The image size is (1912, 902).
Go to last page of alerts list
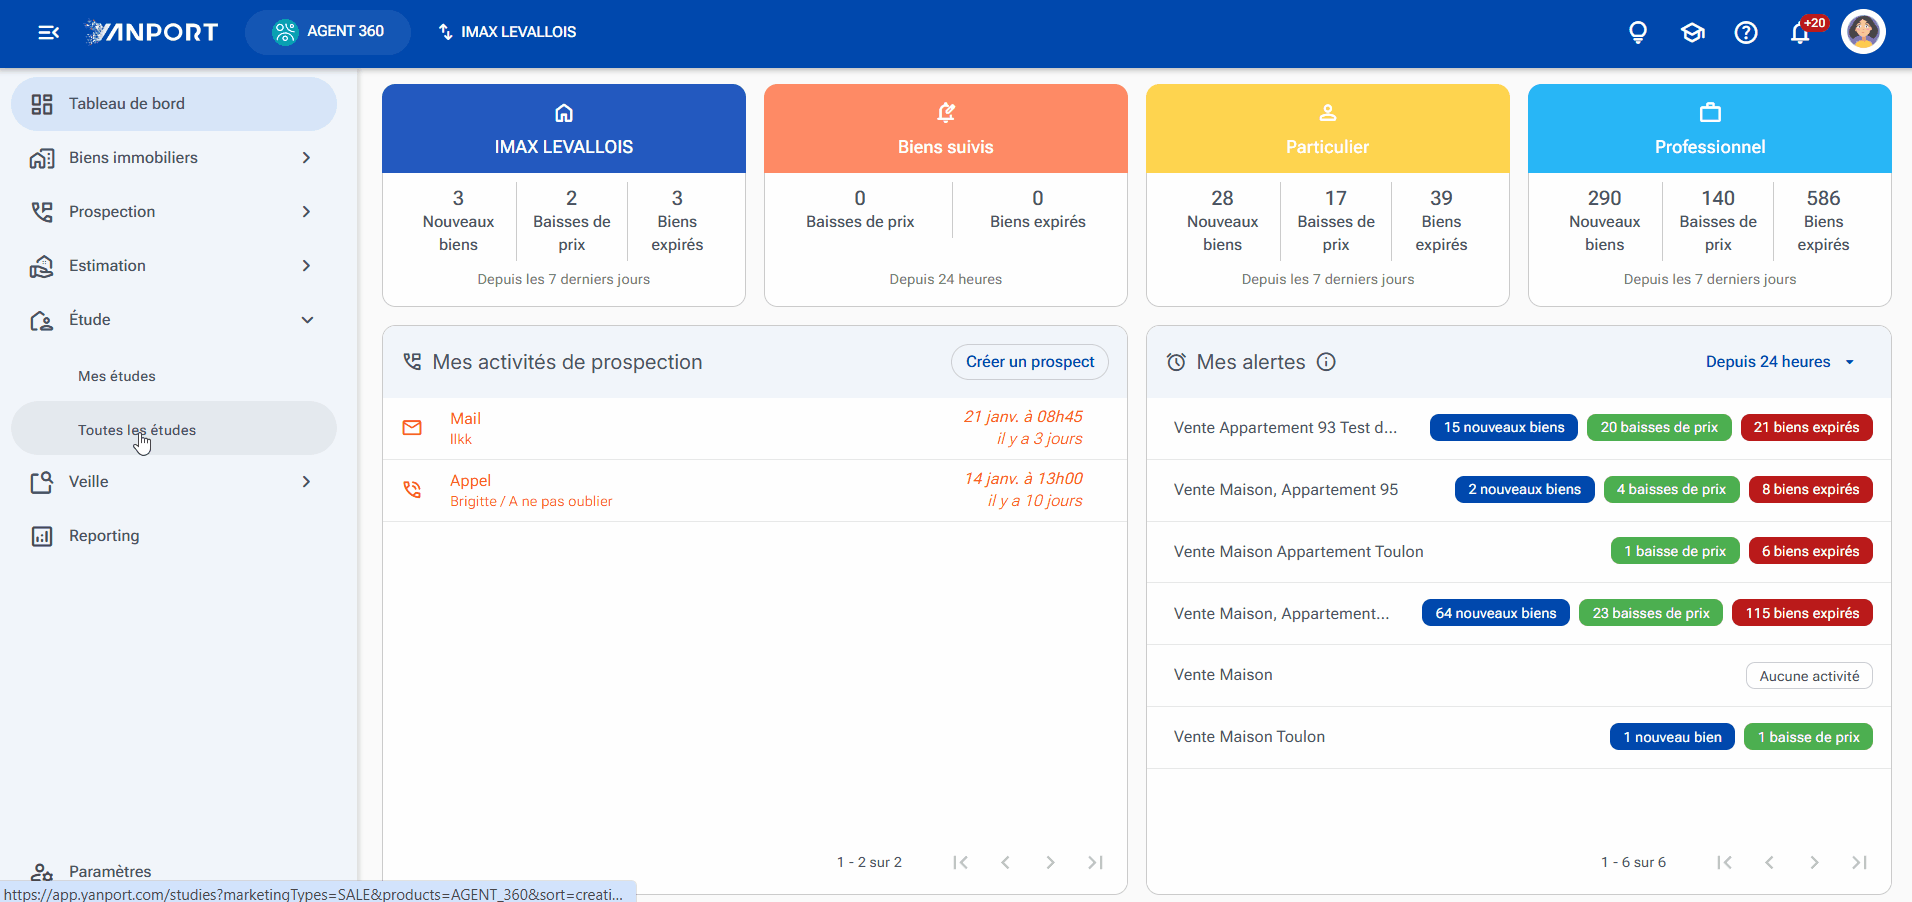tap(1859, 862)
